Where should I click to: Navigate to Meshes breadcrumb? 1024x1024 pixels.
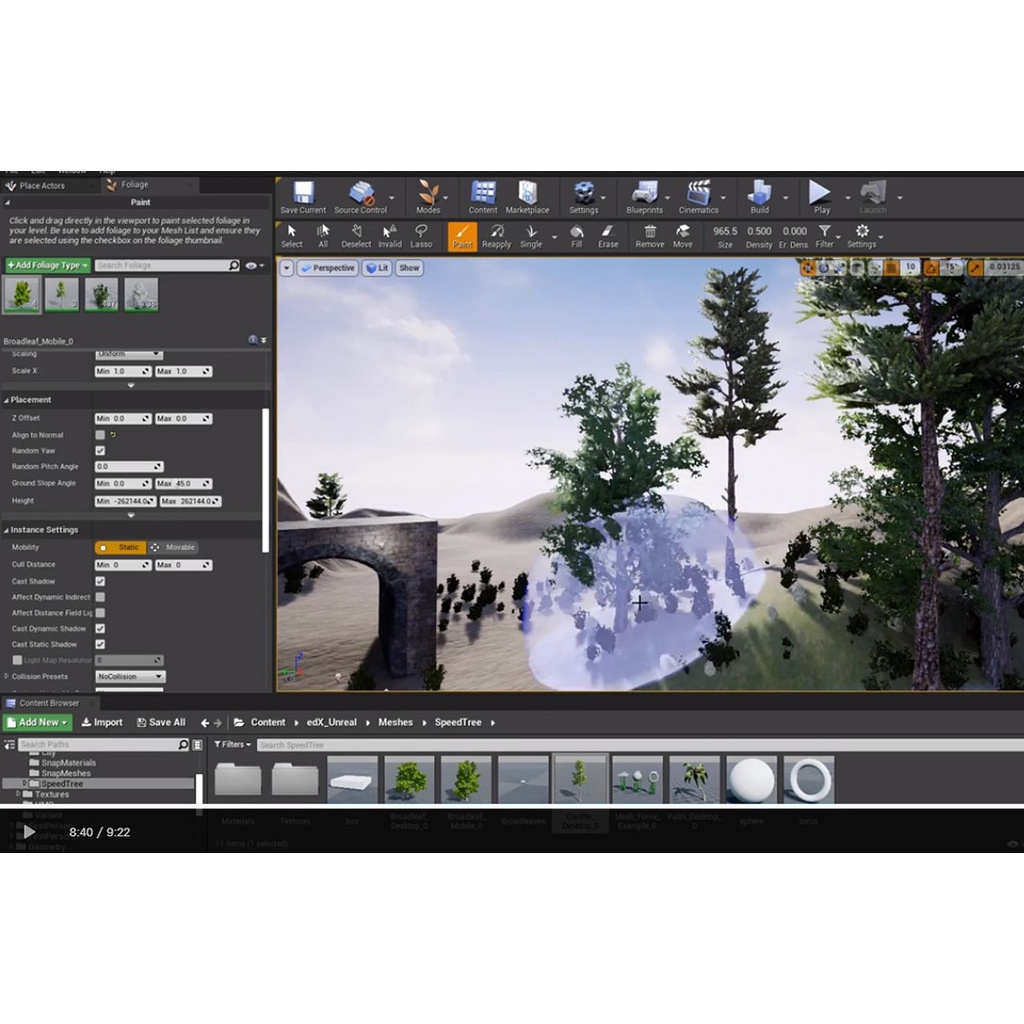tap(396, 722)
